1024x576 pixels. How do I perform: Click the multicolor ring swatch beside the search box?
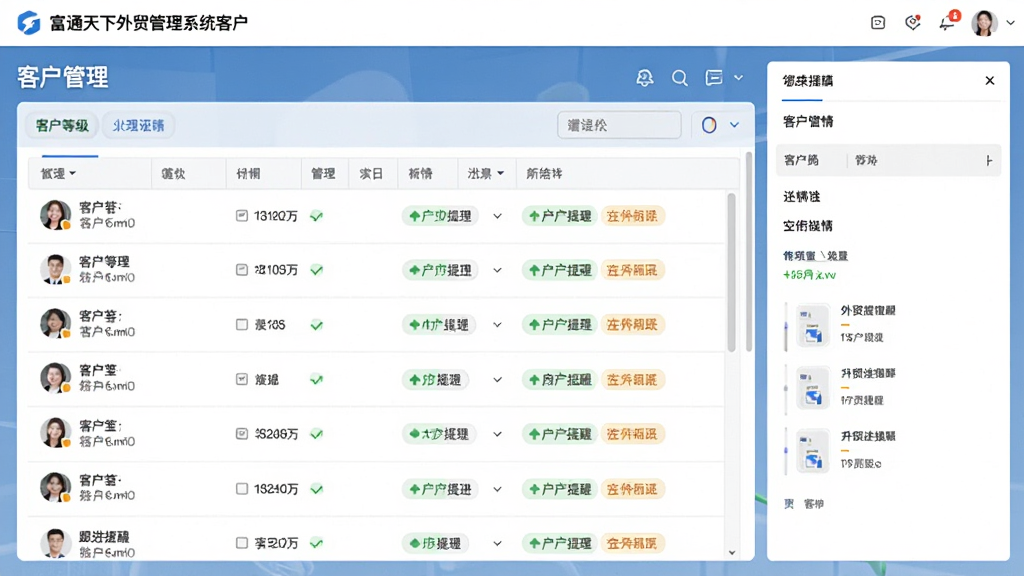point(709,125)
